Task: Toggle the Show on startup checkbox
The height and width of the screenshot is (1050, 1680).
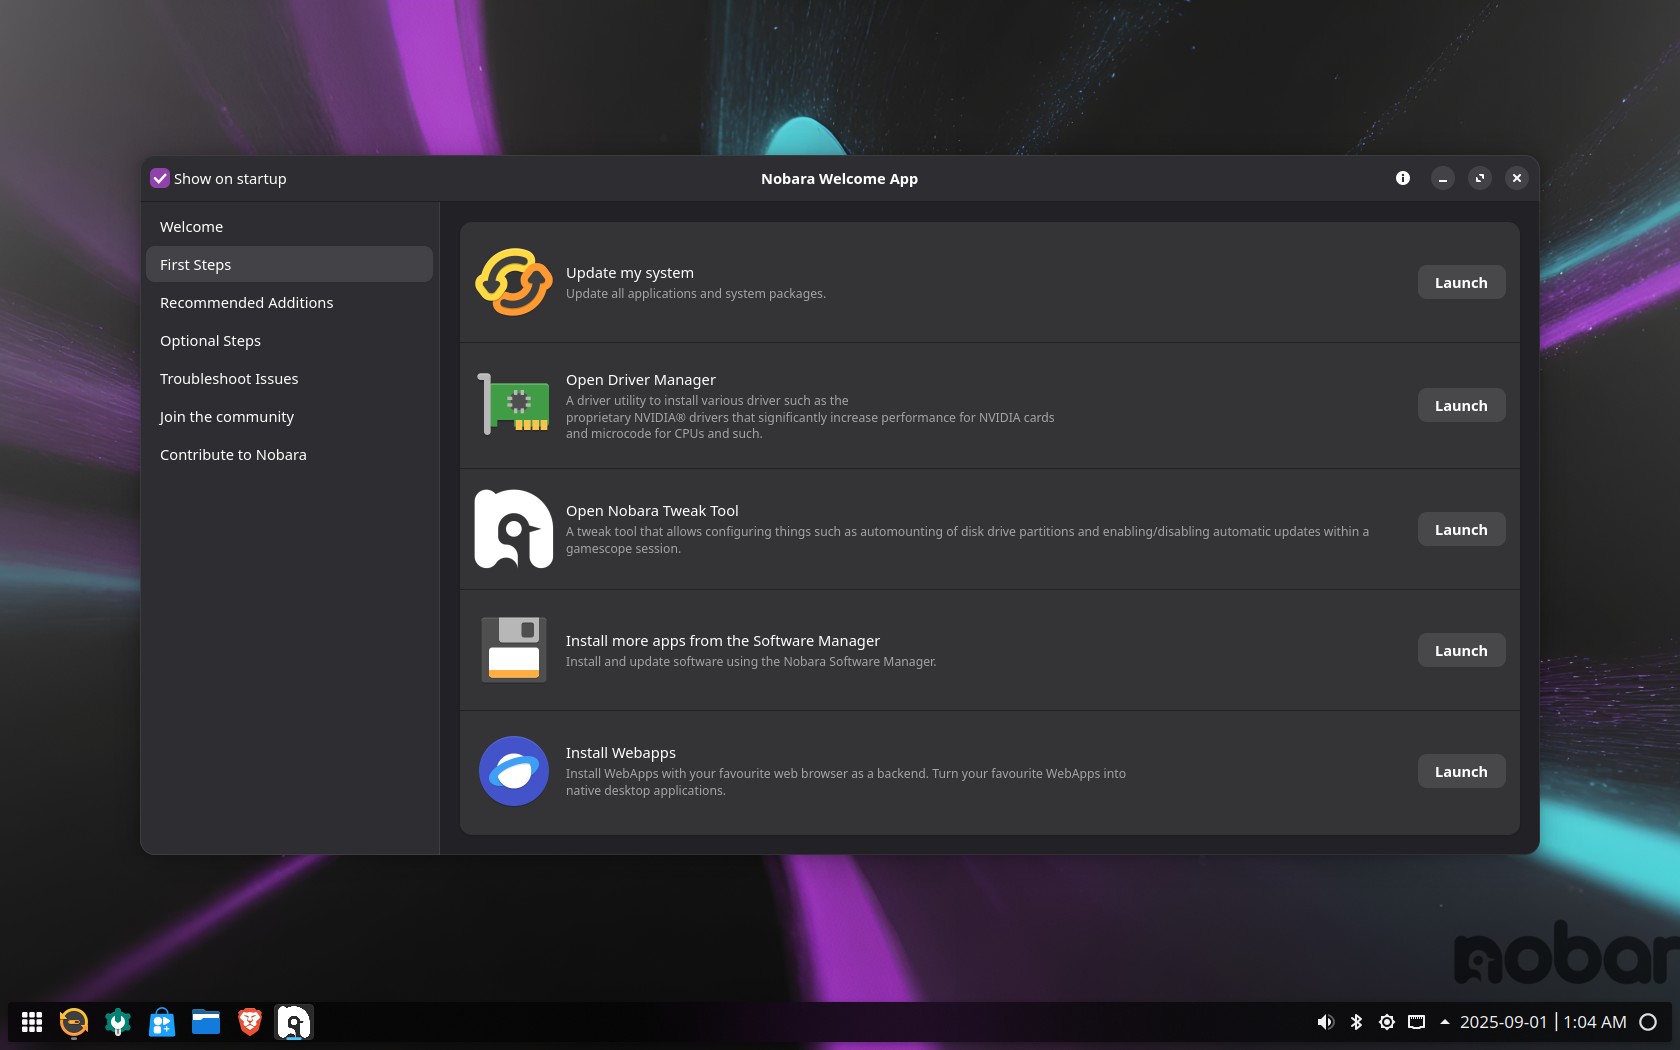Action: [x=160, y=178]
